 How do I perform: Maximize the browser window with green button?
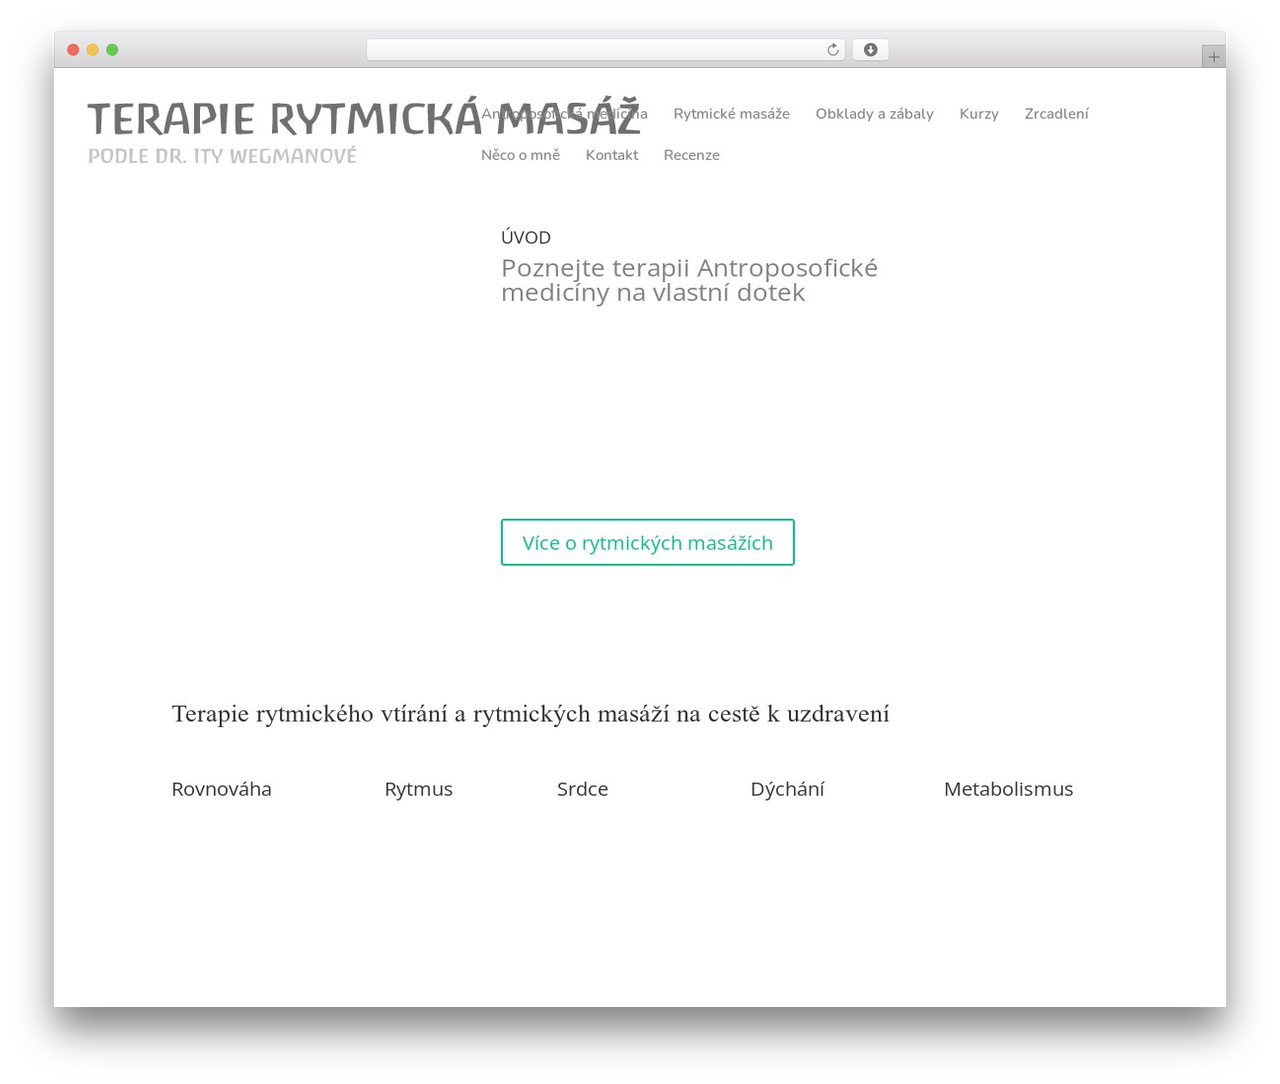[x=112, y=50]
